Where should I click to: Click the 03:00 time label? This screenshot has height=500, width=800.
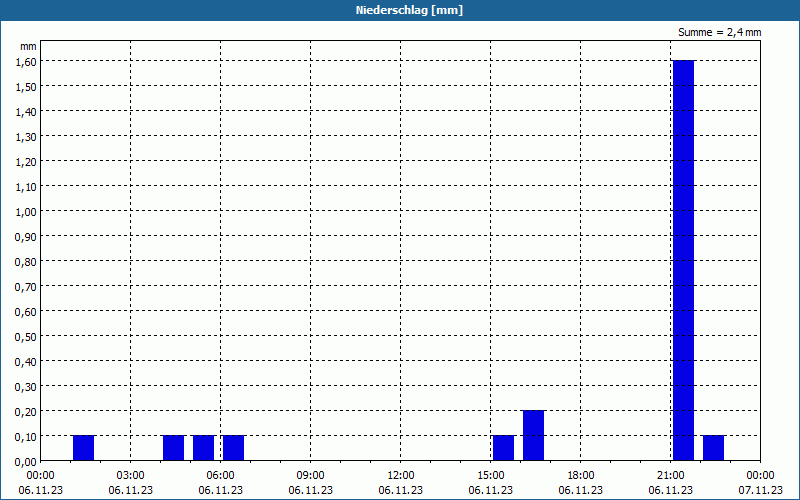point(130,476)
